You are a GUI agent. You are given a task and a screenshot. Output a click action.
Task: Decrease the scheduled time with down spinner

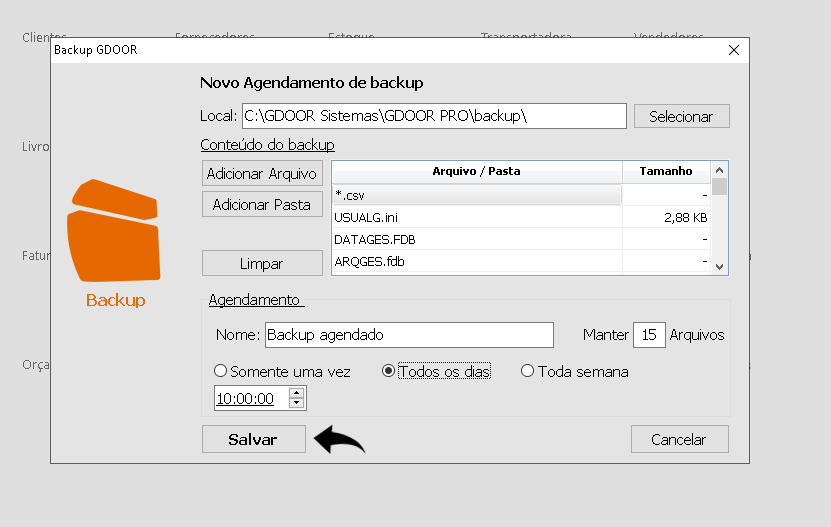[297, 403]
